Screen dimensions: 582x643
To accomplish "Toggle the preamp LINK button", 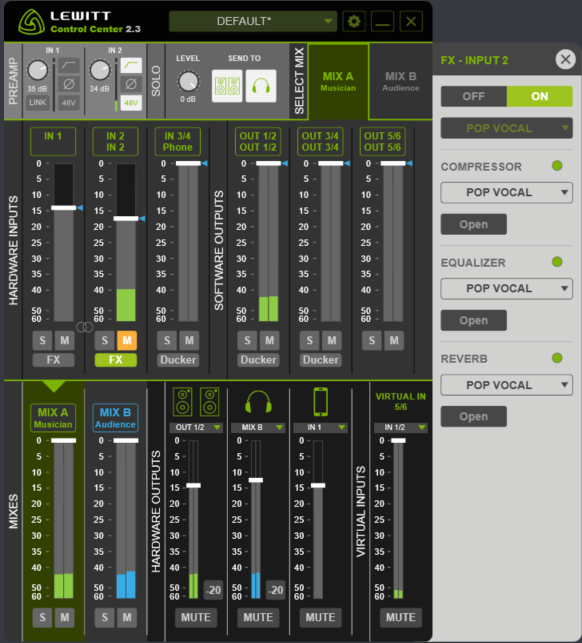I will (38, 102).
